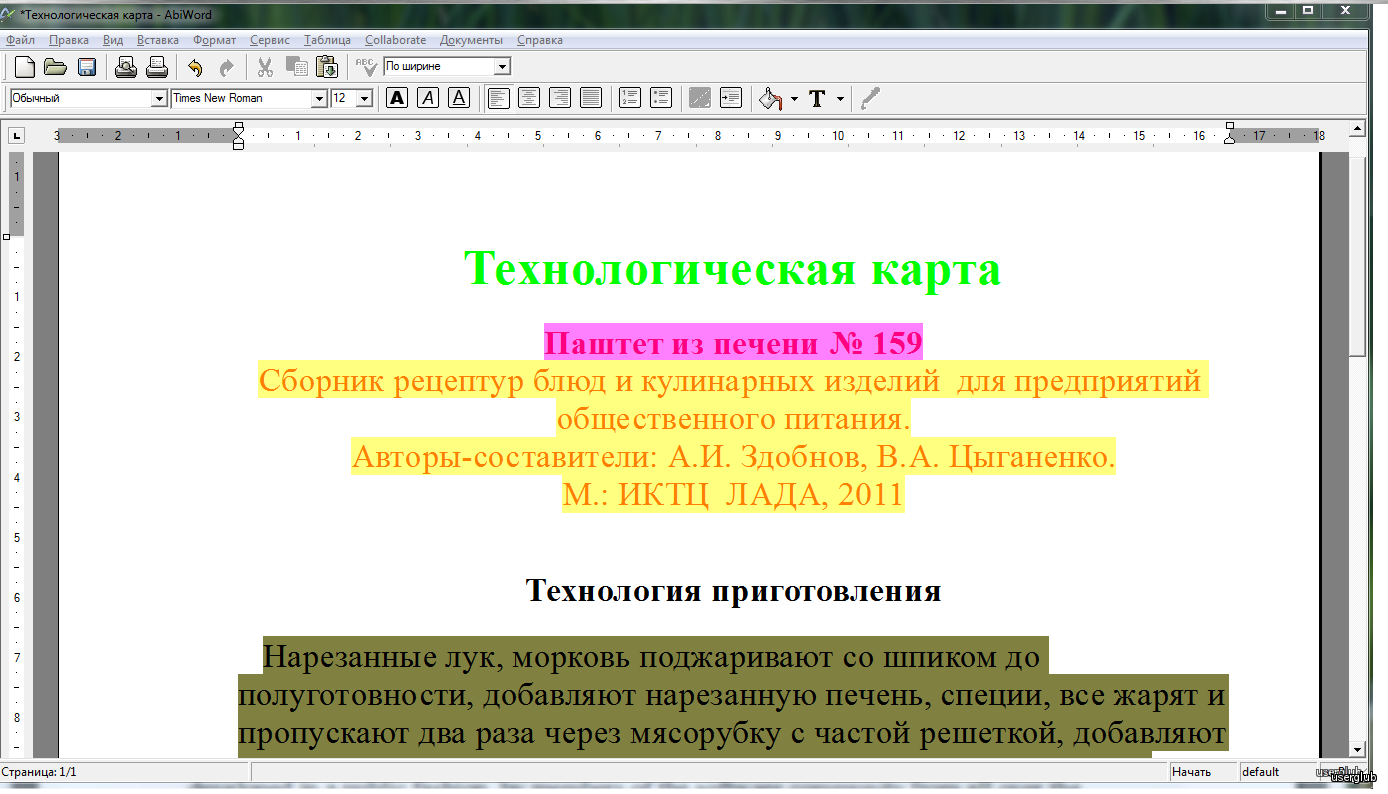Expand the highlight color arrow next to paint bucket
The image size is (1388, 794).
(x=794, y=99)
